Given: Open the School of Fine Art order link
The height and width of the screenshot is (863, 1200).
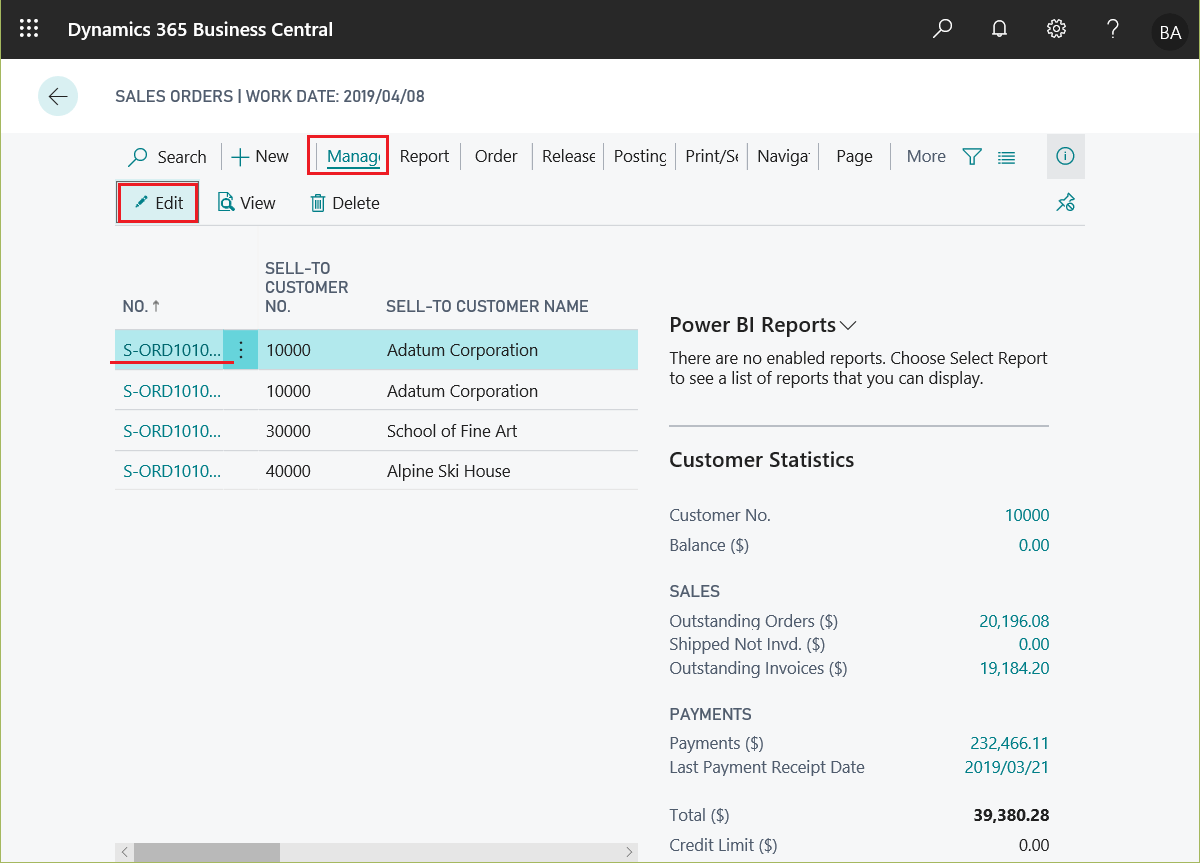Looking at the screenshot, I should pos(172,431).
